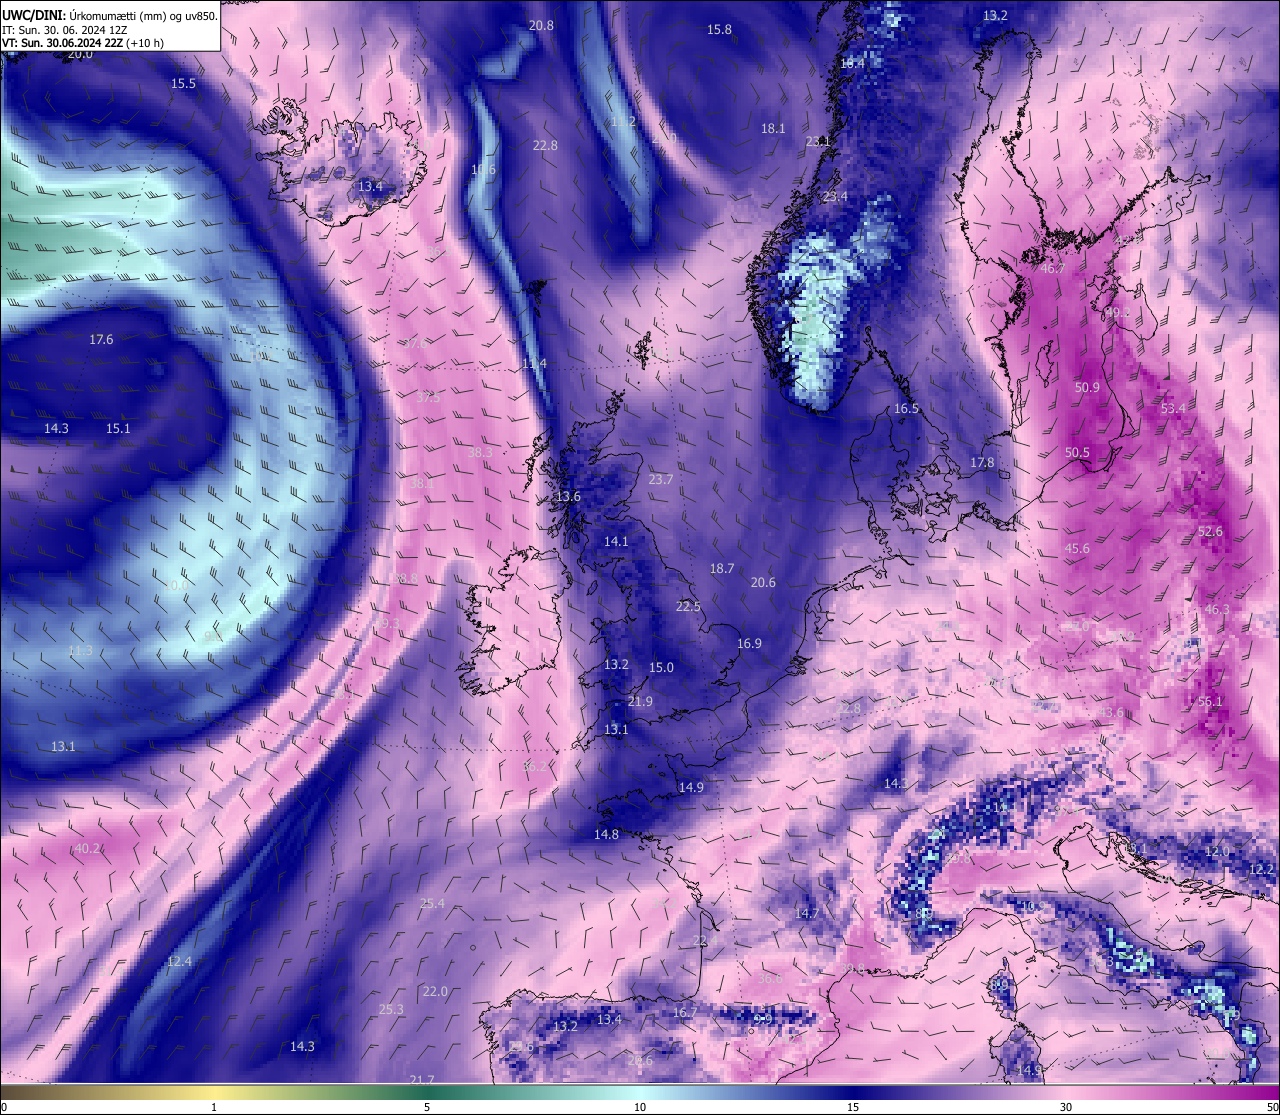Select the 25.4 value label

(x=432, y=903)
